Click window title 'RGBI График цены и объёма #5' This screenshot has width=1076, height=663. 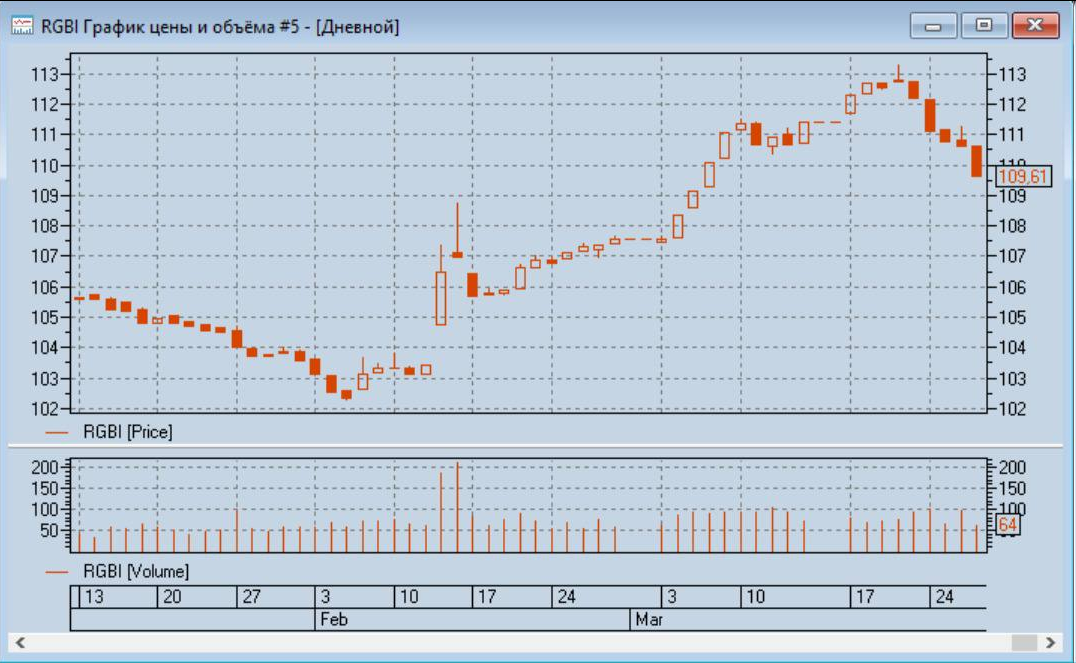click(x=170, y=27)
